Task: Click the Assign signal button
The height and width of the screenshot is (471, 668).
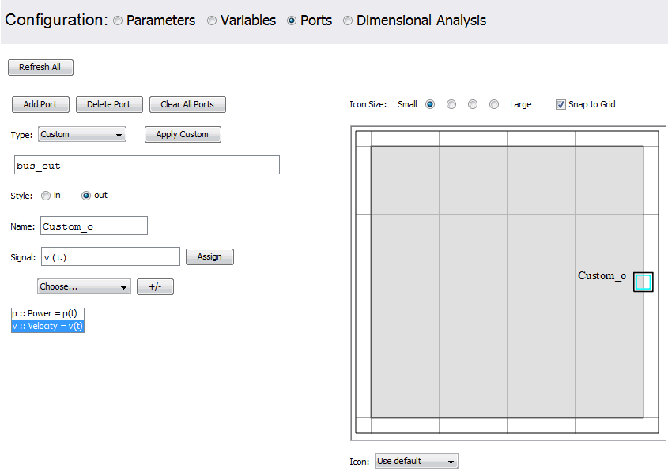Action: click(209, 257)
